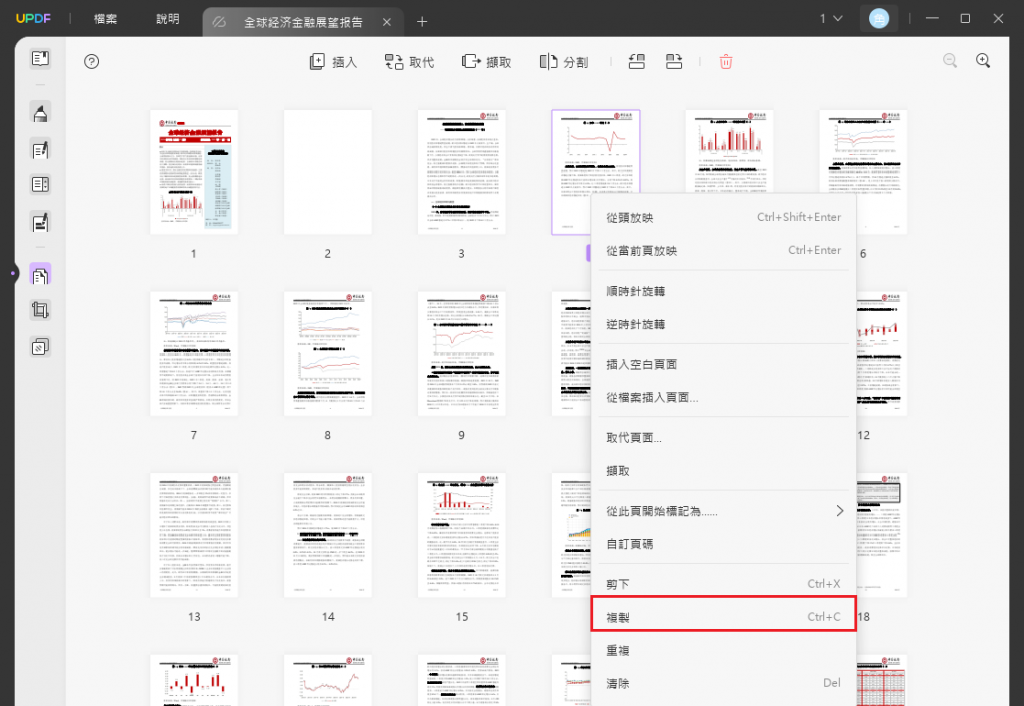Close the 全球經濟金融展望报告 tab
This screenshot has width=1024, height=706.
[387, 22]
